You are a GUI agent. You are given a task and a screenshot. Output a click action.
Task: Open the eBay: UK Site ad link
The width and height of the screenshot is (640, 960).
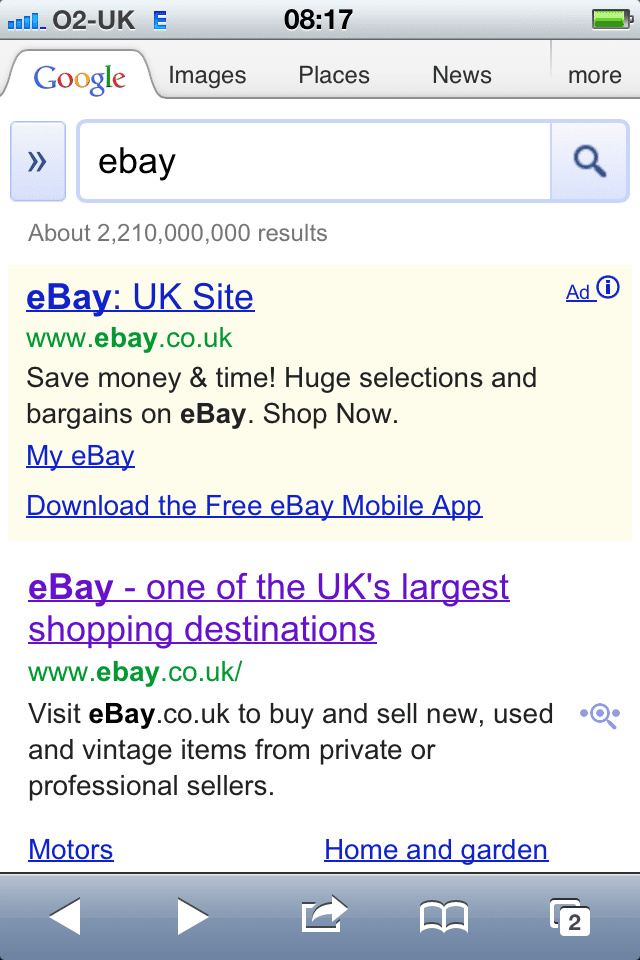click(140, 297)
